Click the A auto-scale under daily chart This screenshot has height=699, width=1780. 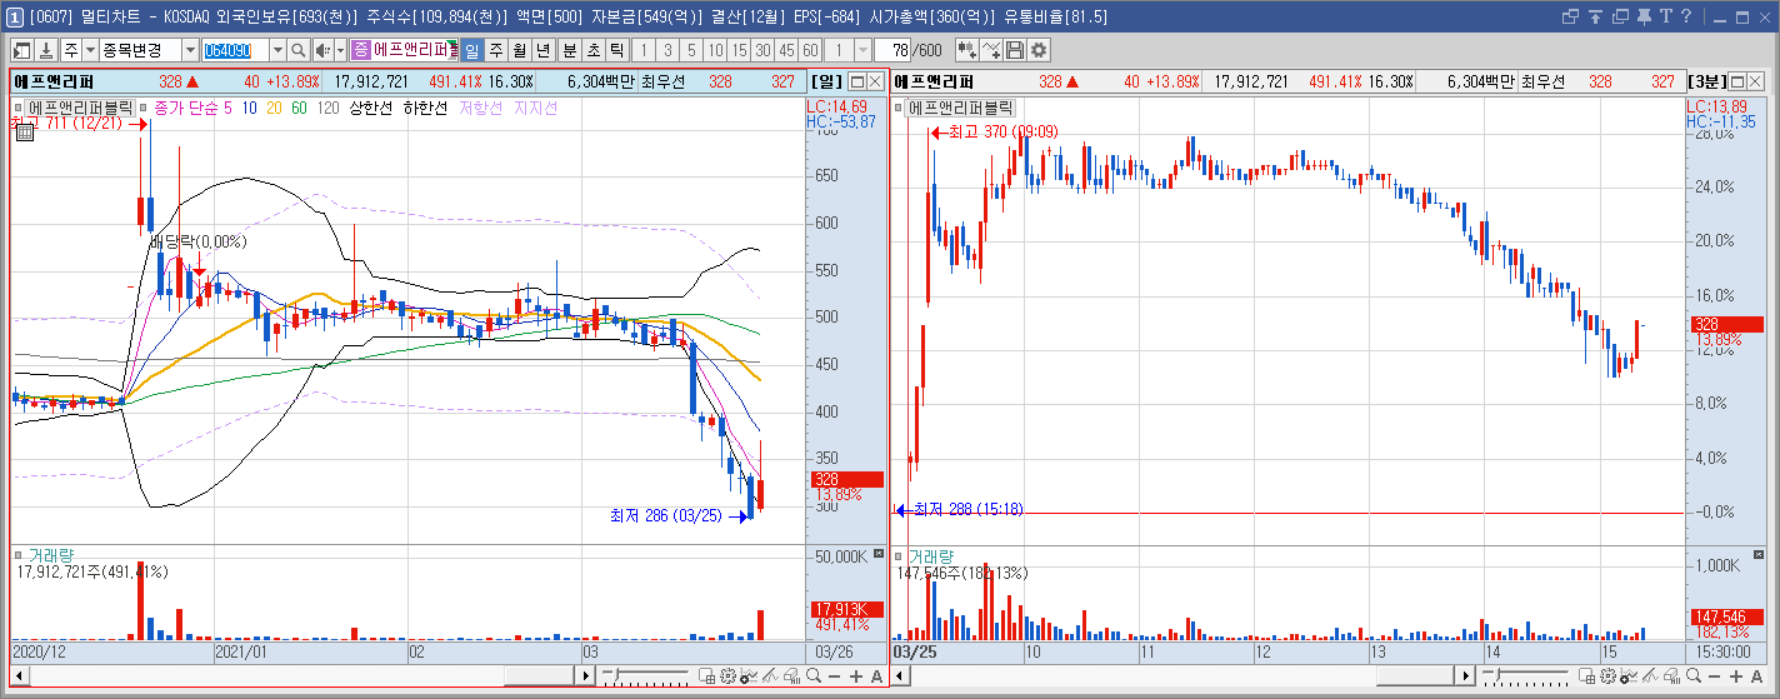pyautogui.click(x=877, y=677)
